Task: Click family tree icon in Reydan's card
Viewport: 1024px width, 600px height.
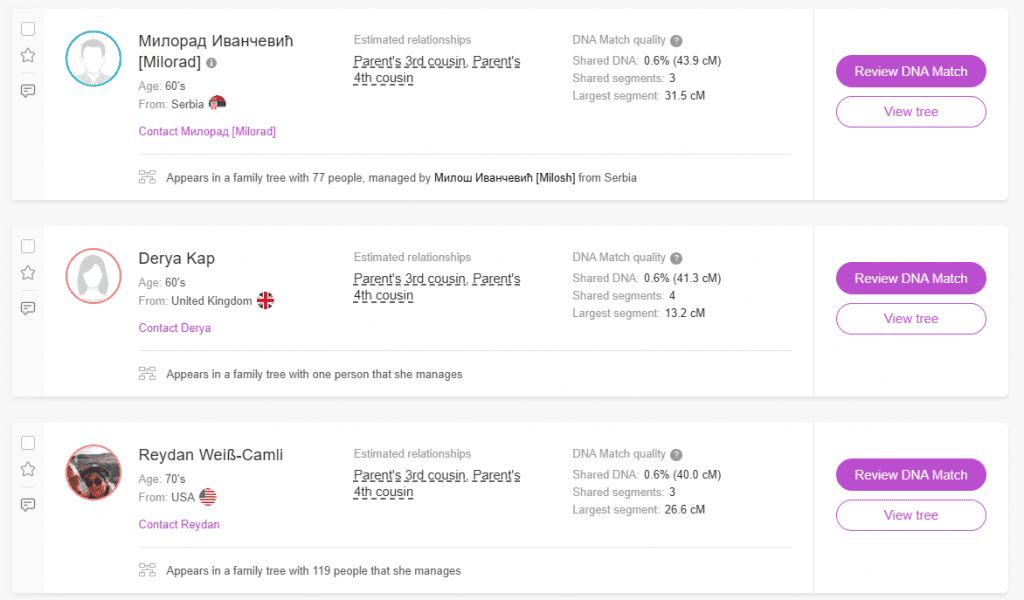Action: pyautogui.click(x=147, y=571)
